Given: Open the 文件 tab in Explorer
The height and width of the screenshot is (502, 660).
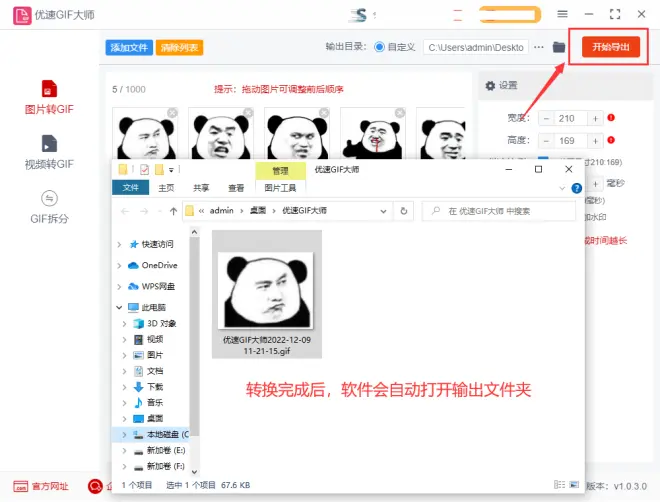Looking at the screenshot, I should tap(130, 188).
